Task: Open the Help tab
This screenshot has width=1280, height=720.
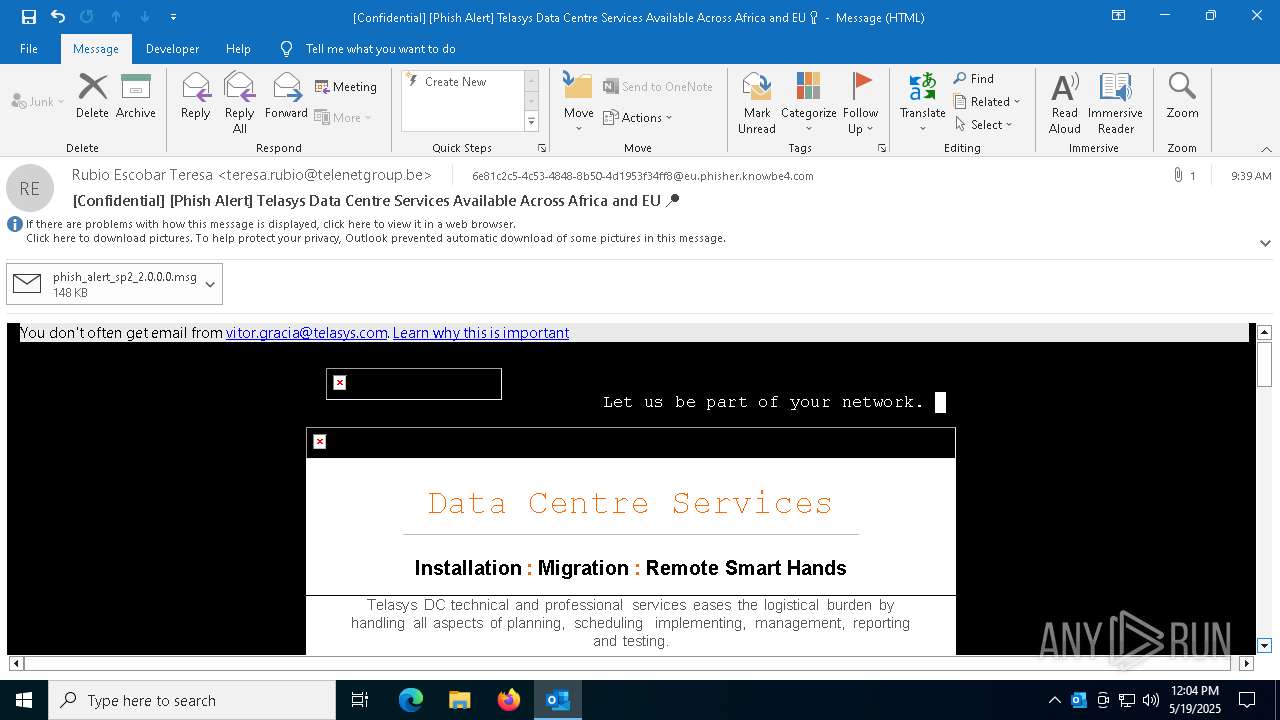Action: (238, 48)
